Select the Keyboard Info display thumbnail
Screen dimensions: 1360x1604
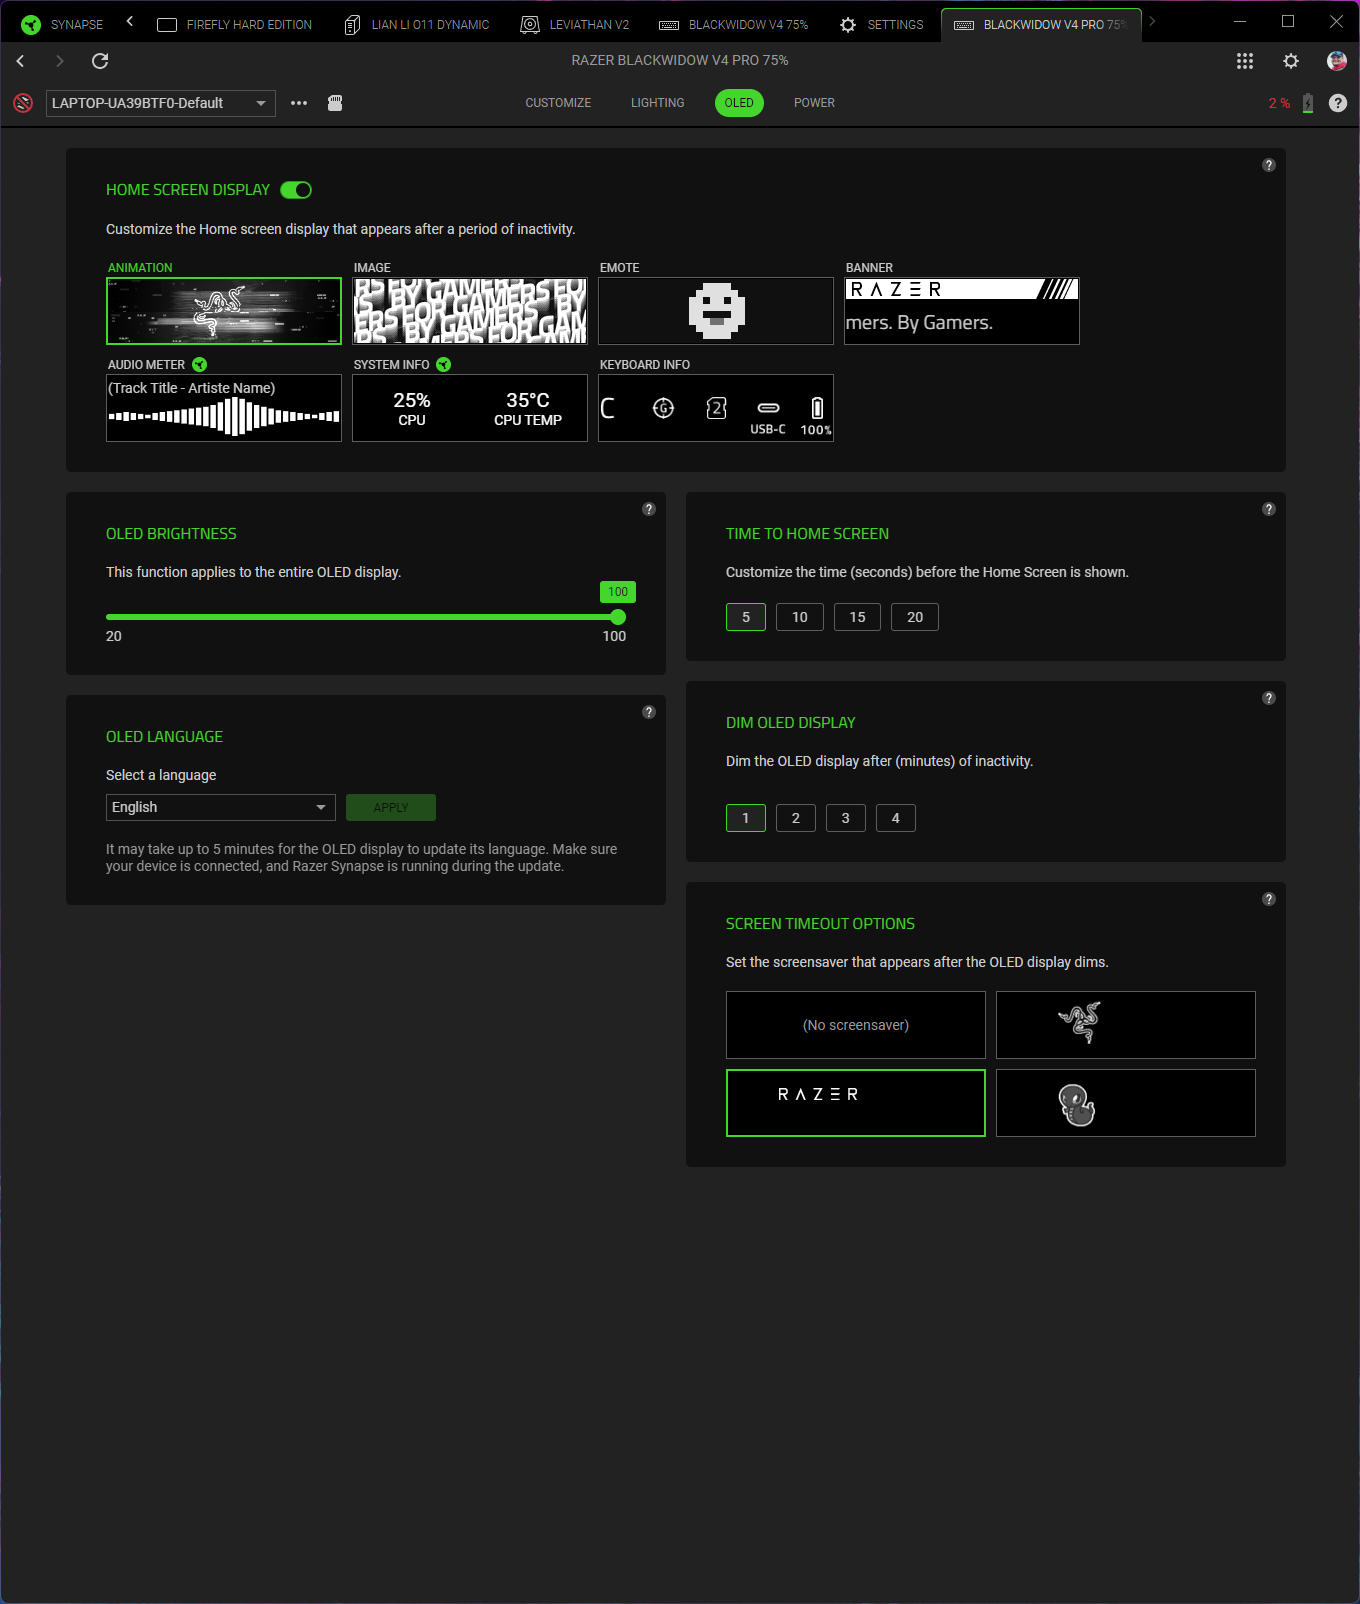(716, 408)
